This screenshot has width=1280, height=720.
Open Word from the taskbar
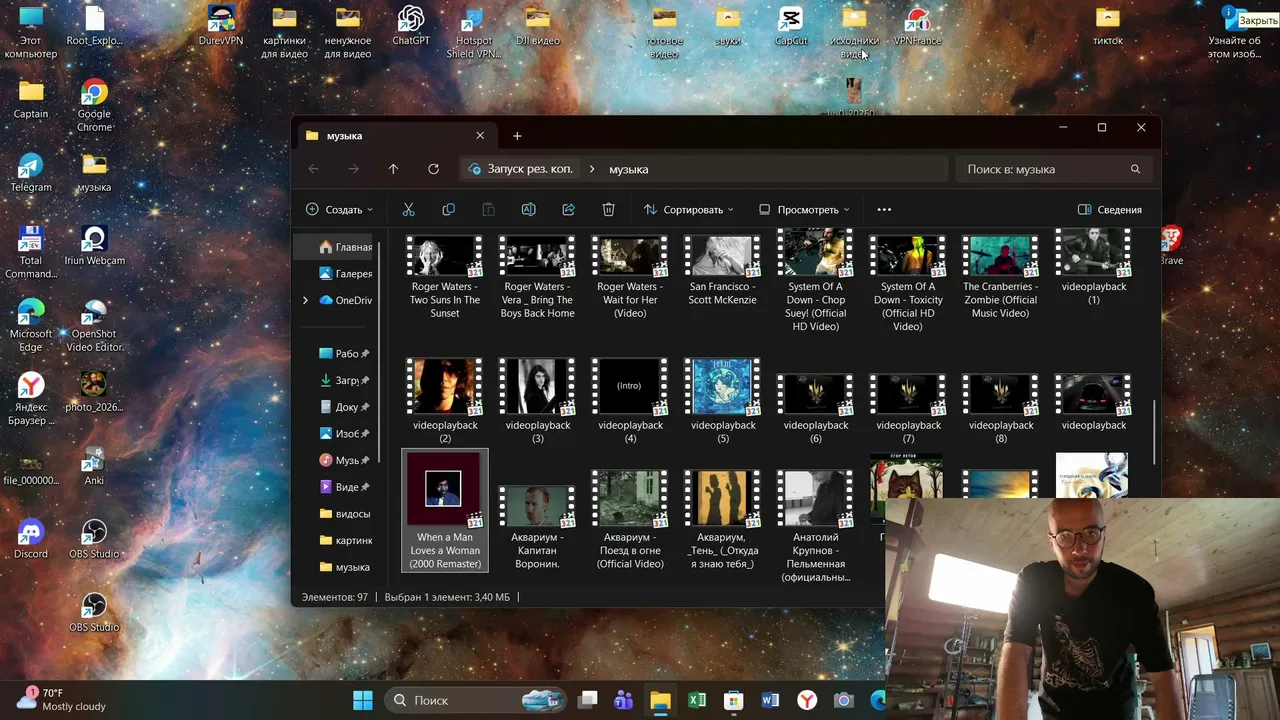[769, 700]
